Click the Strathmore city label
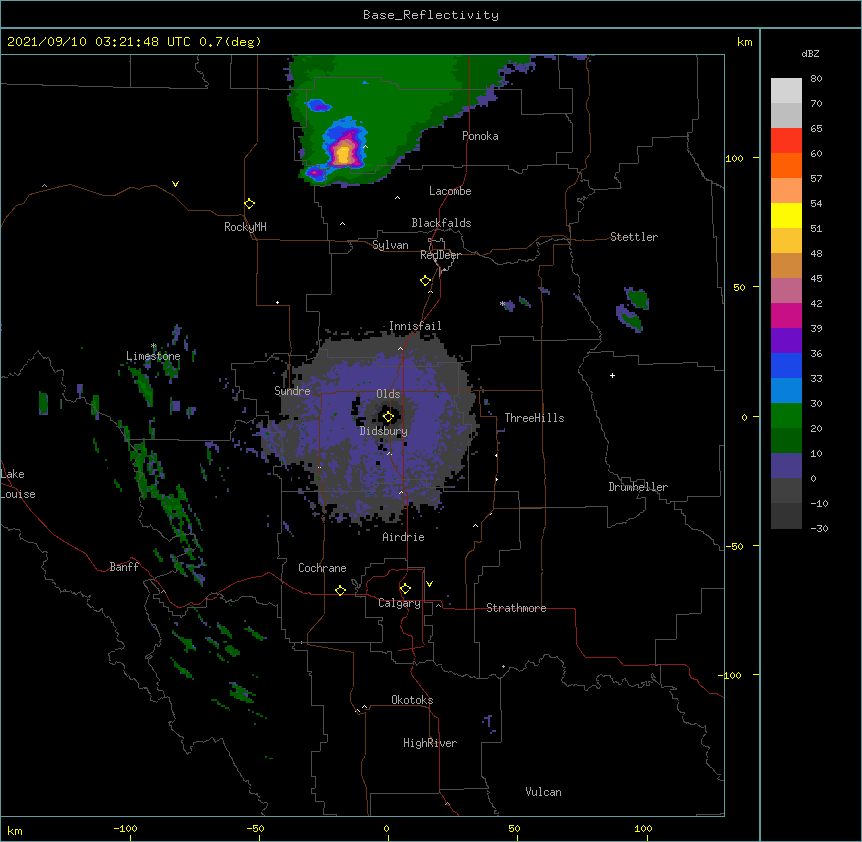The image size is (862, 842). [x=516, y=608]
